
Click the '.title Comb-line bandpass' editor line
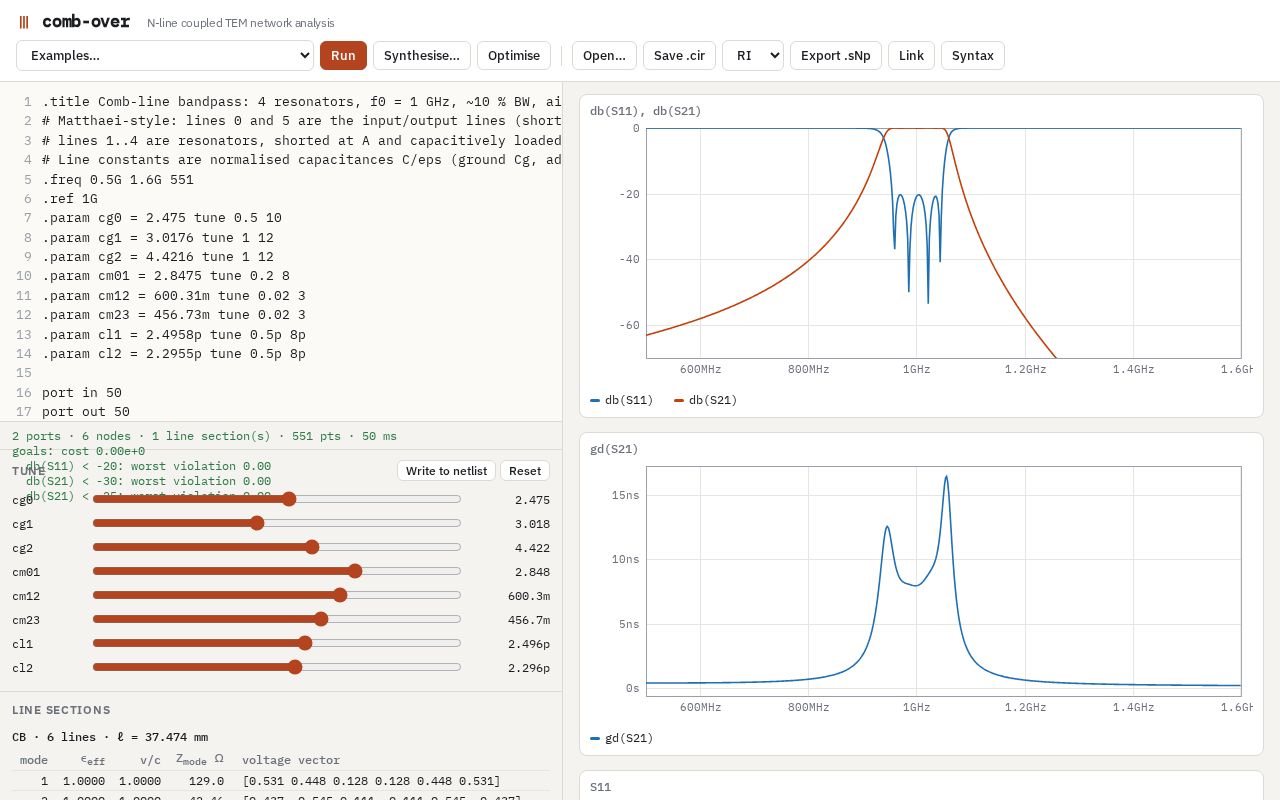point(301,102)
